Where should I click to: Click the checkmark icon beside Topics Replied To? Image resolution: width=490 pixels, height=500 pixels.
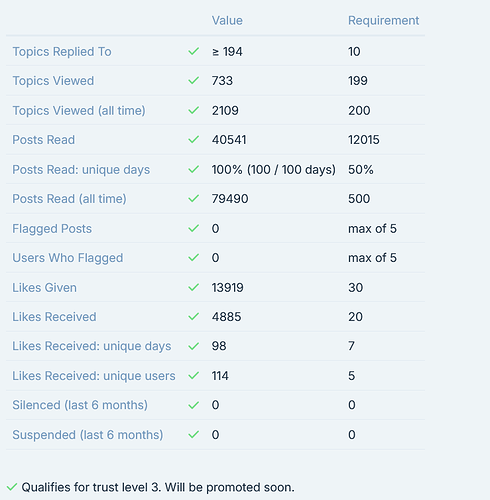click(193, 51)
